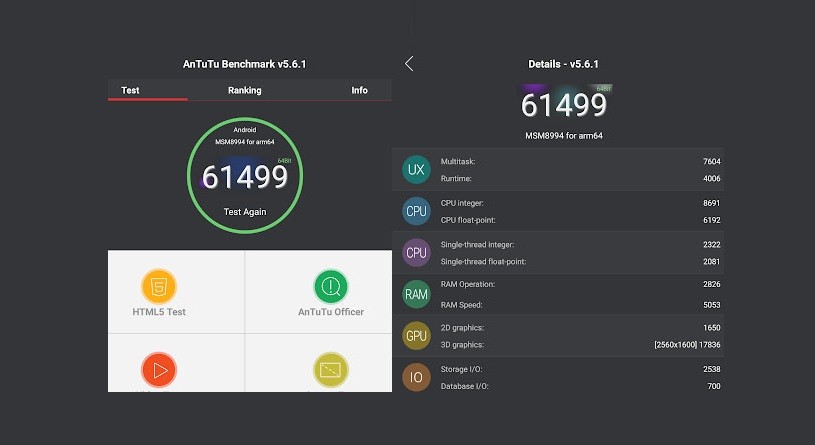Click the Storage I/O label

(x=462, y=369)
